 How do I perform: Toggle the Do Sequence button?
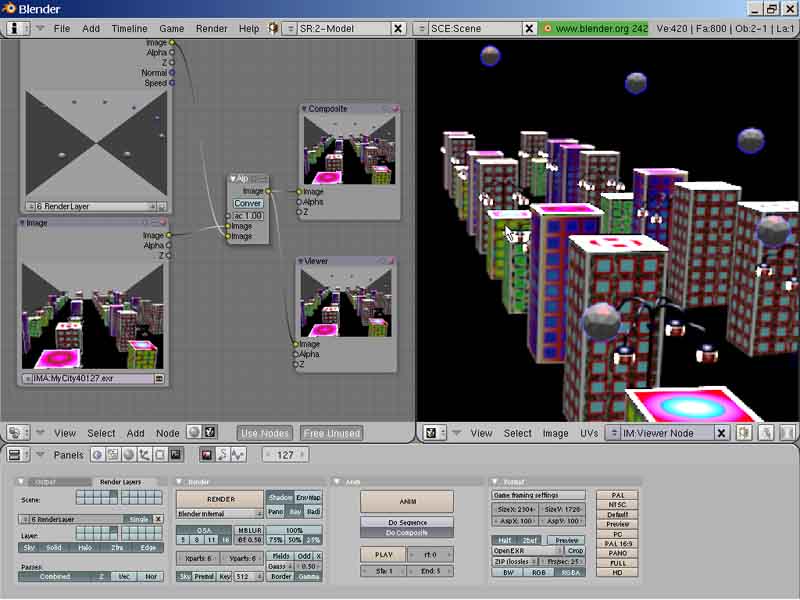click(x=407, y=522)
